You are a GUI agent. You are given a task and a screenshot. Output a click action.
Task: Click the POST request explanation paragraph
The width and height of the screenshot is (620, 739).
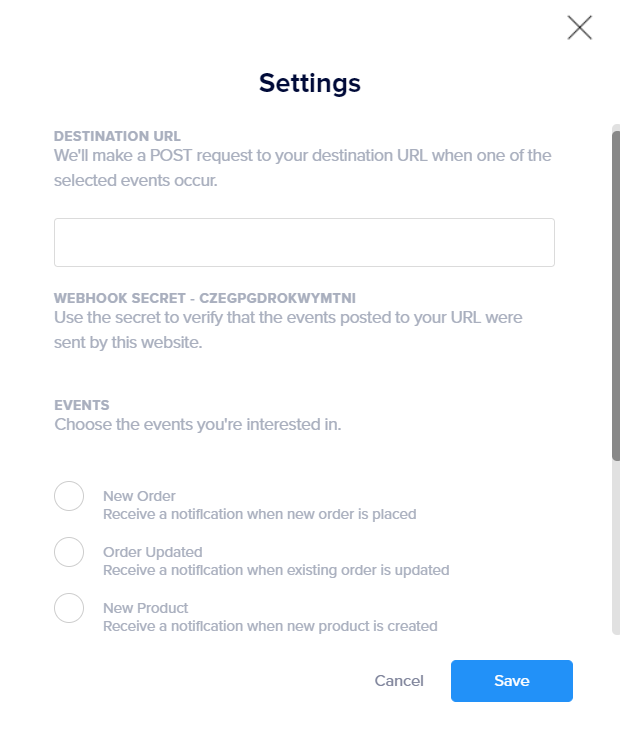coord(302,169)
